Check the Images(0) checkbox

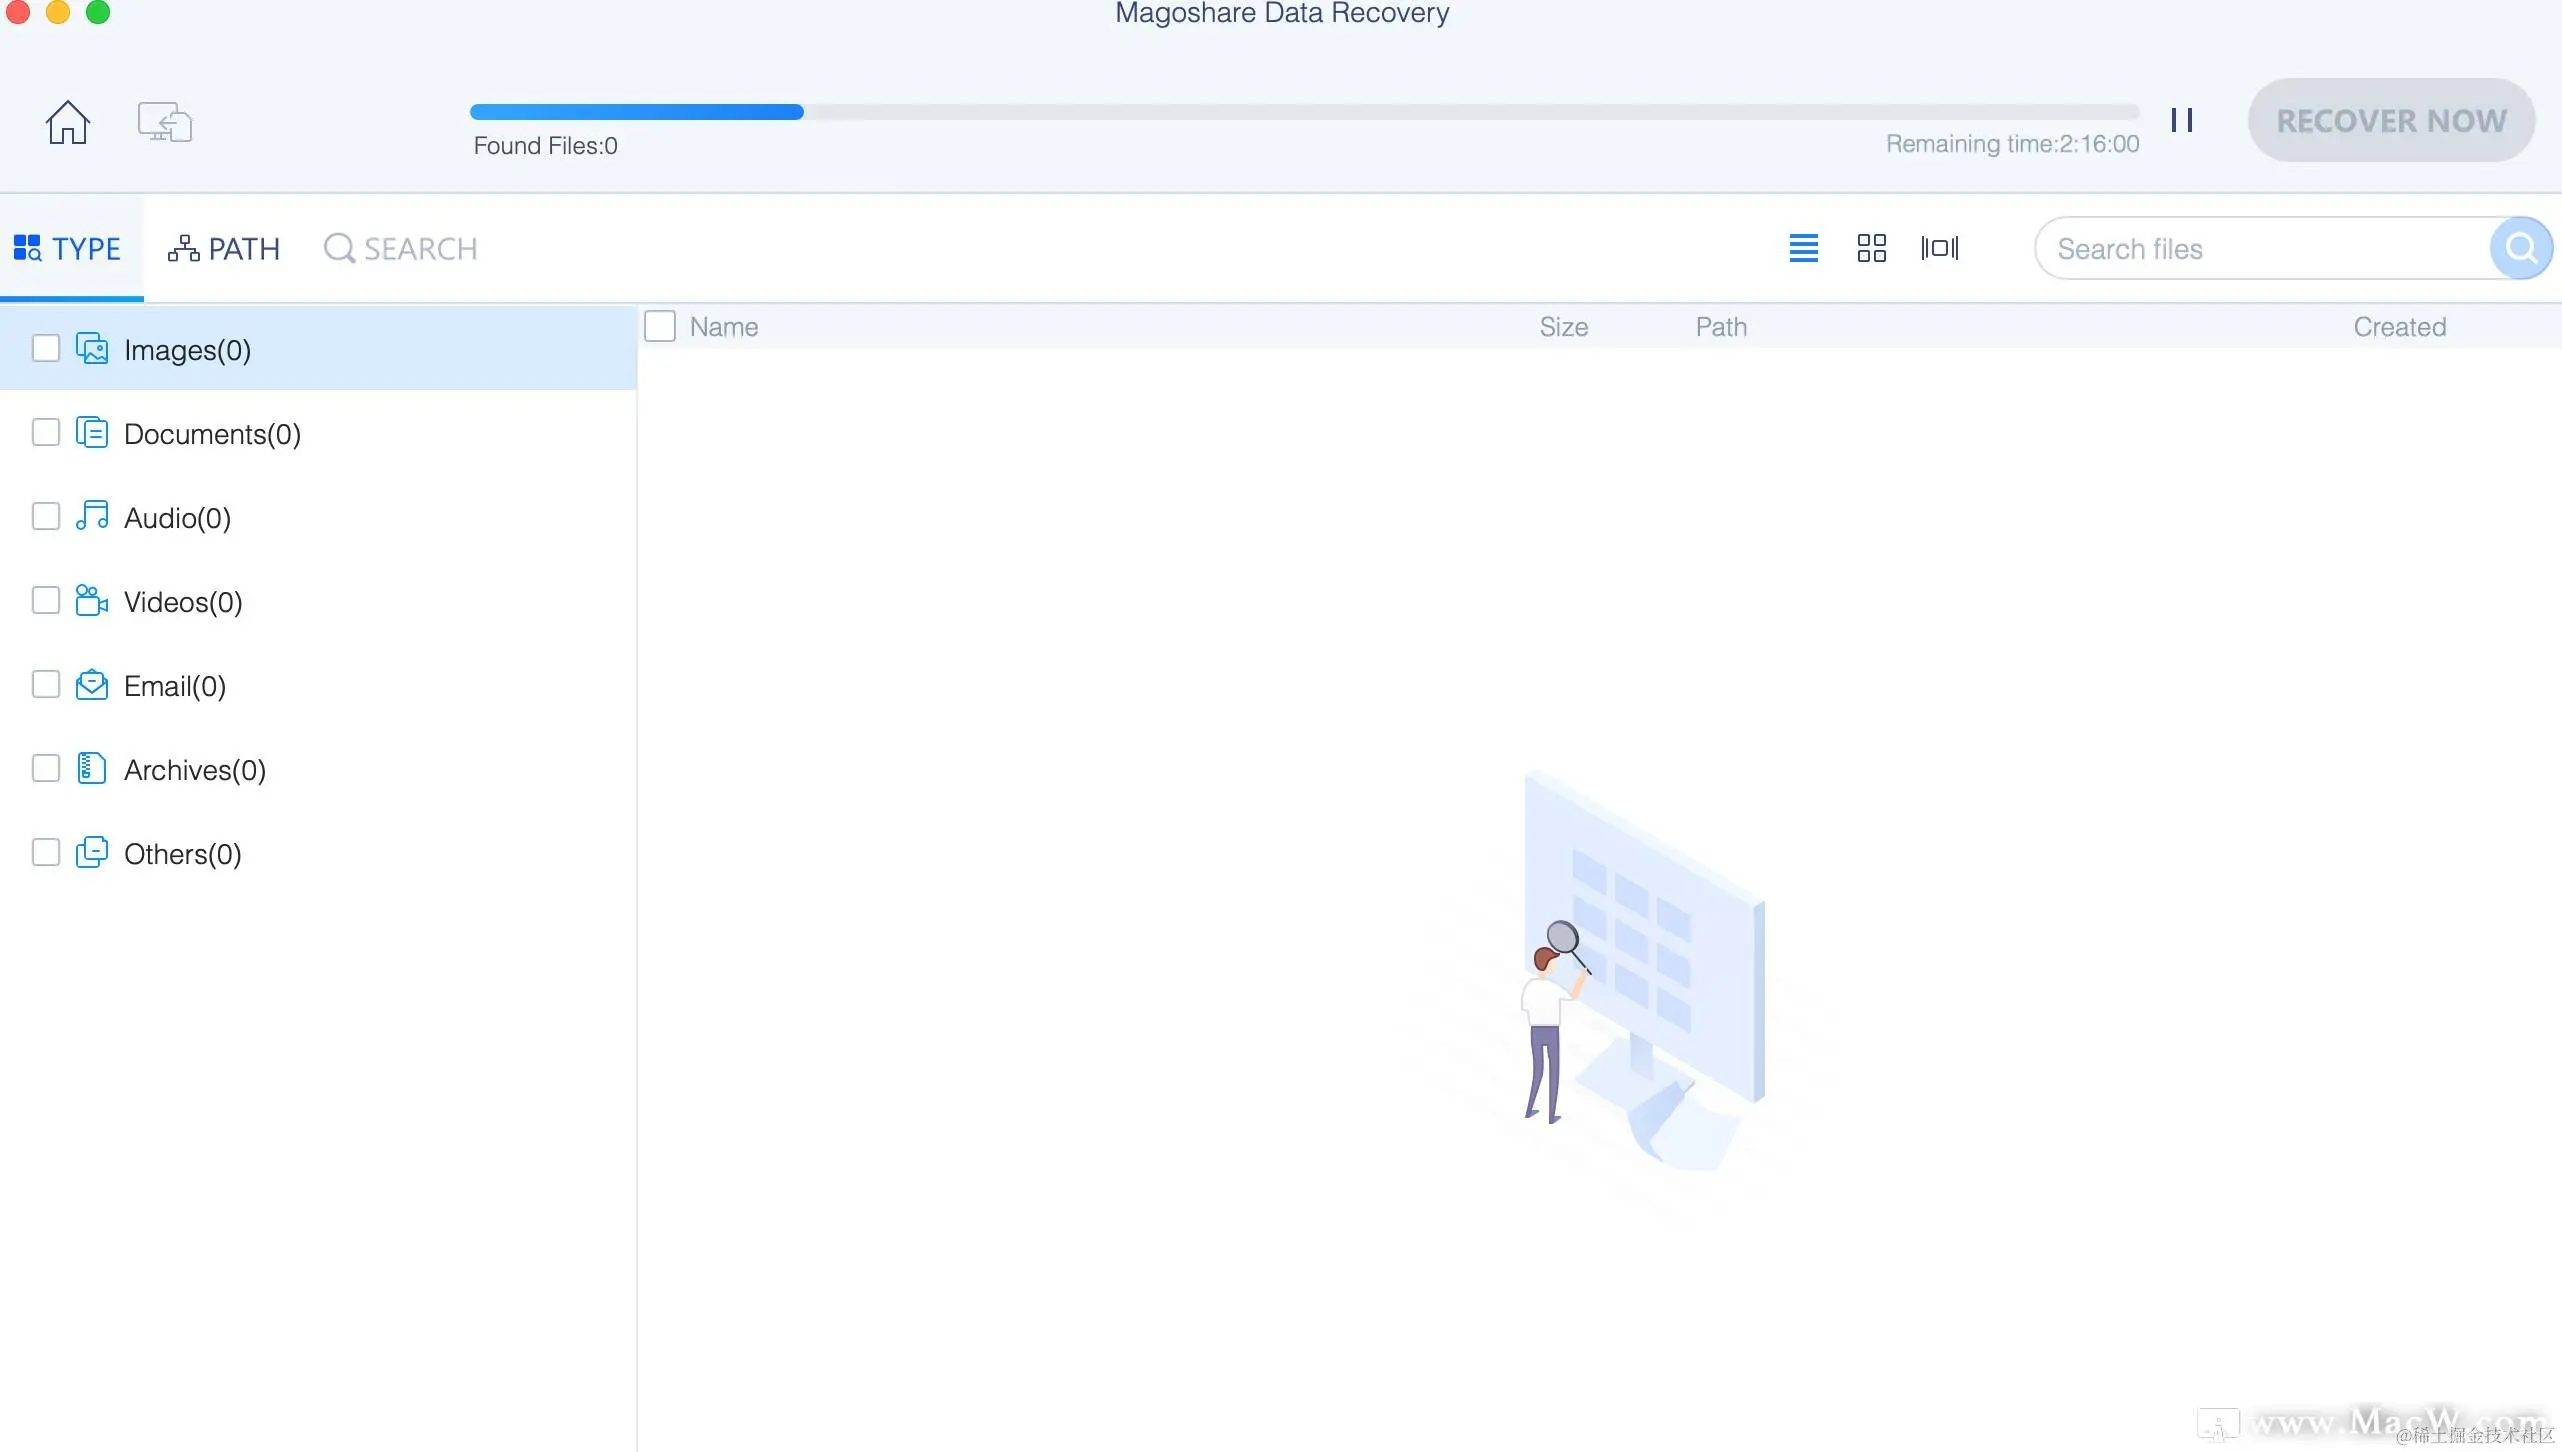point(46,348)
